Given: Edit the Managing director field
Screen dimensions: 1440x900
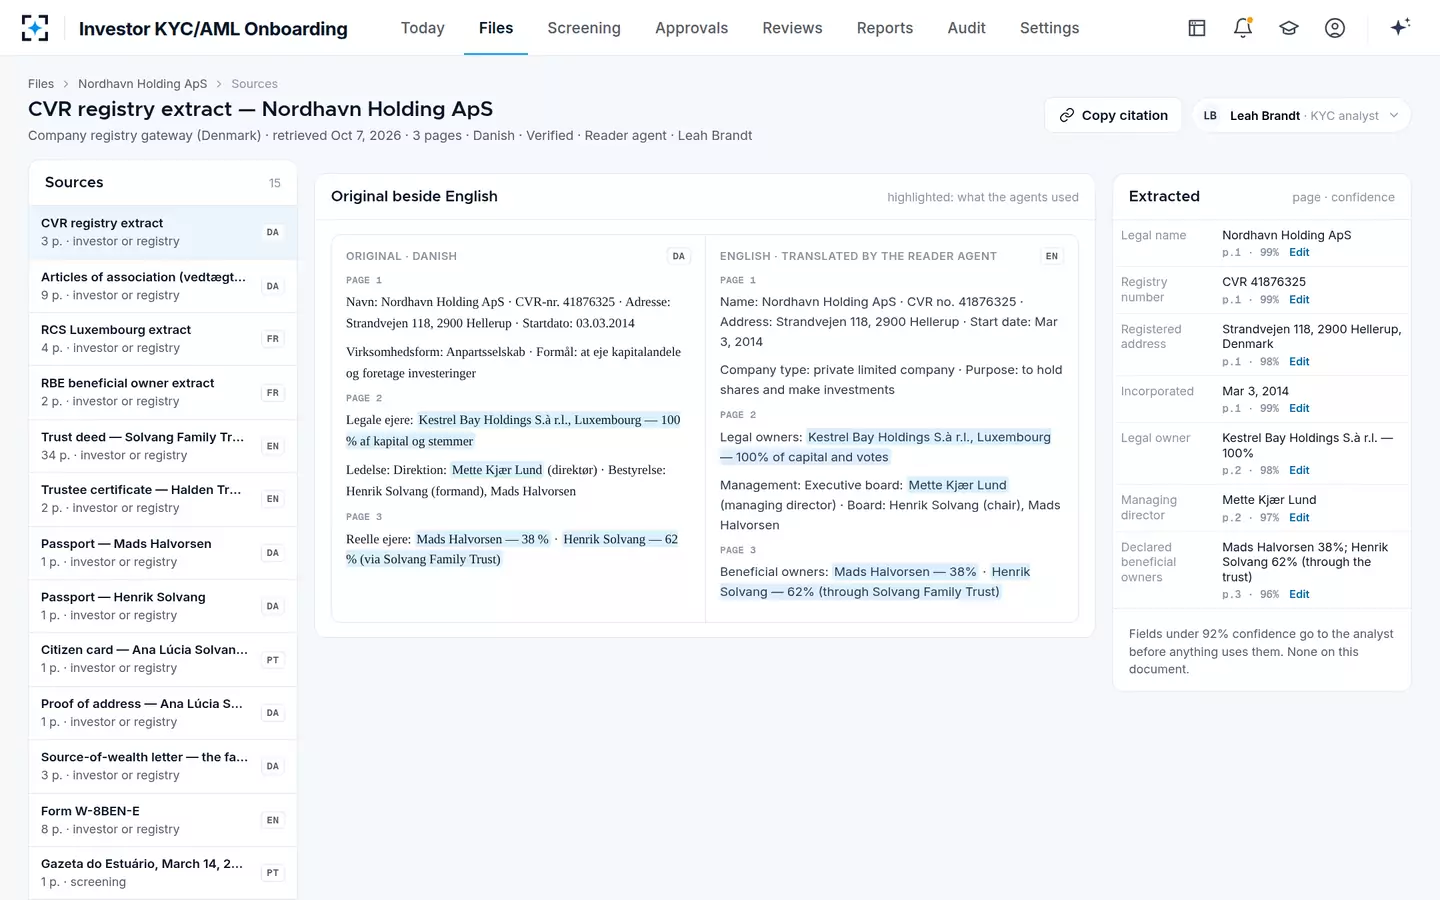Looking at the screenshot, I should 1299,518.
